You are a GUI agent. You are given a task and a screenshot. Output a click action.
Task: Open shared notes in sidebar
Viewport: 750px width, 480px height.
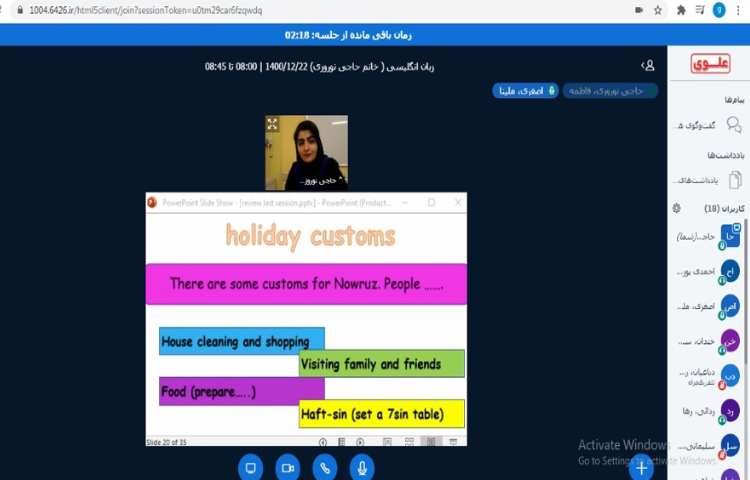[709, 180]
